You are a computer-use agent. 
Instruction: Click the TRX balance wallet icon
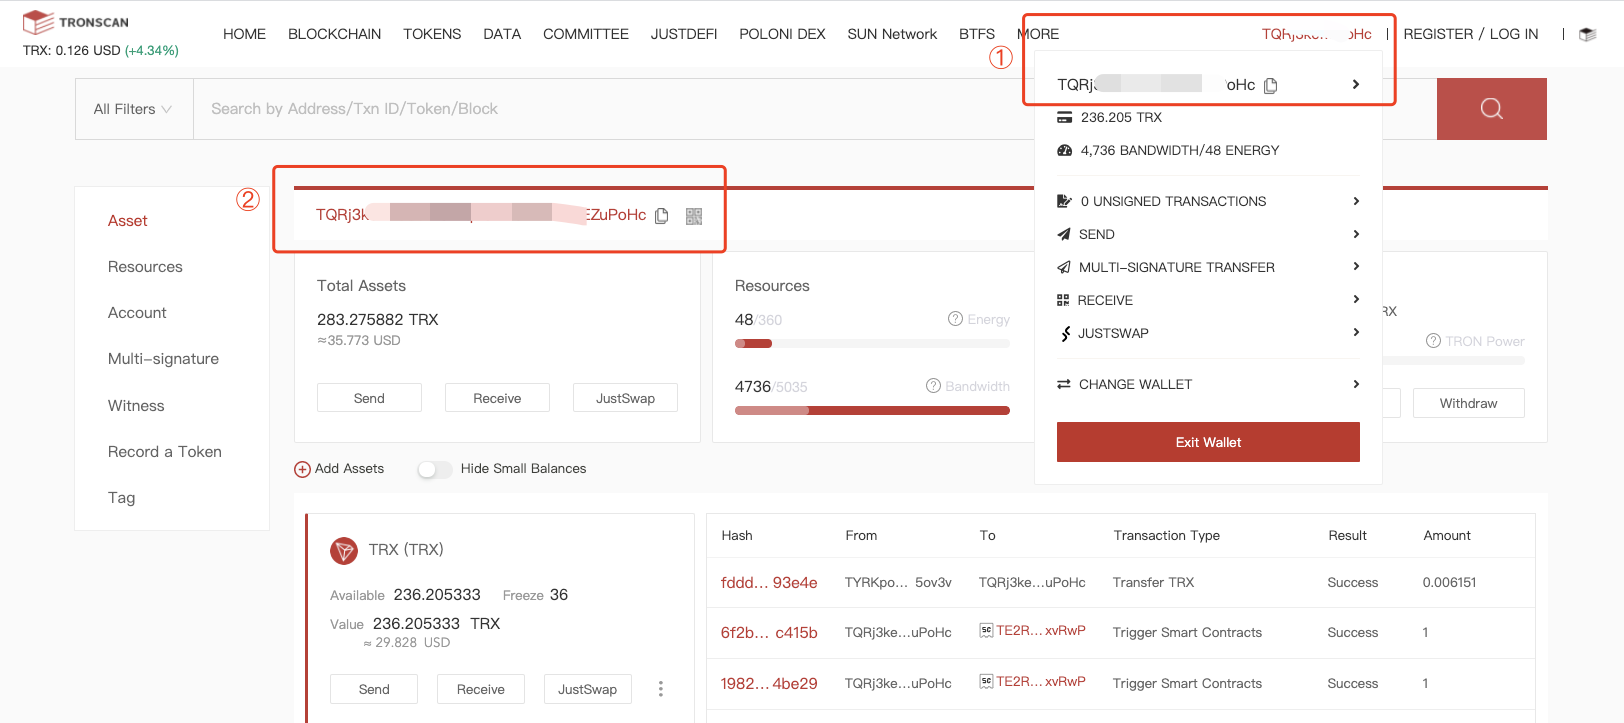tap(1064, 118)
